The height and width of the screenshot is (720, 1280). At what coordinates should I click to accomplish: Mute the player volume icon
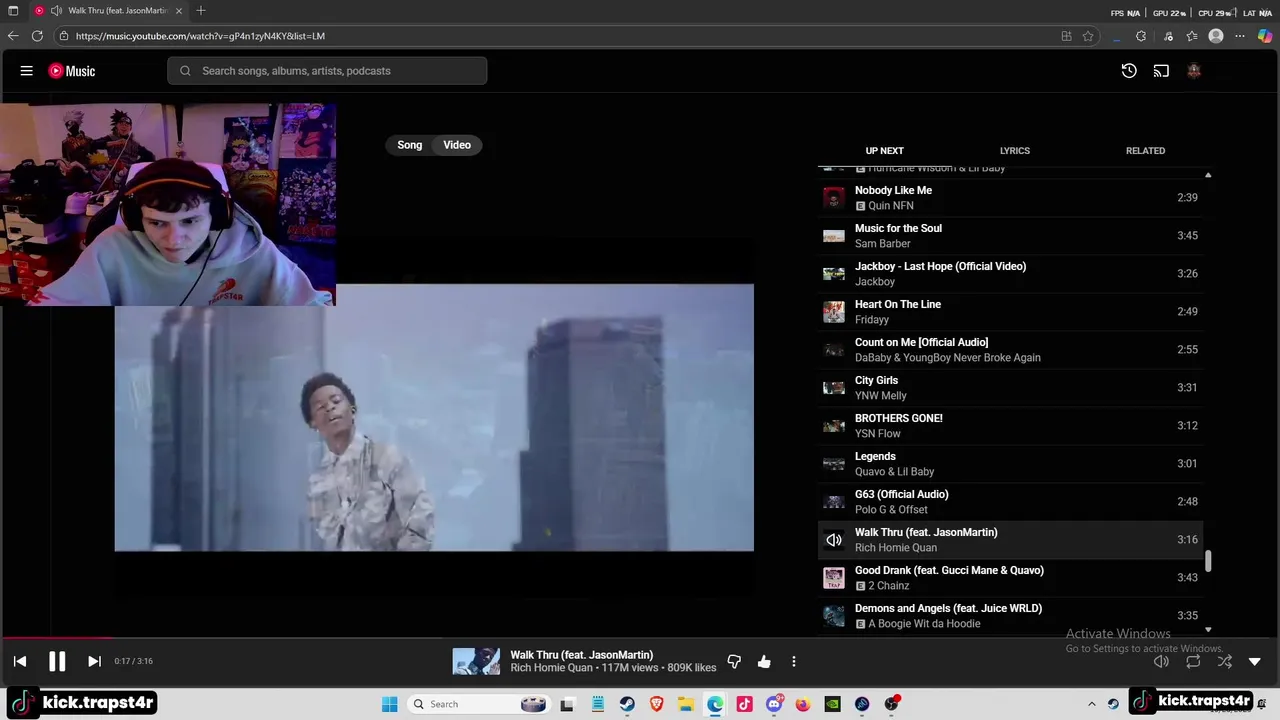[1161, 662]
